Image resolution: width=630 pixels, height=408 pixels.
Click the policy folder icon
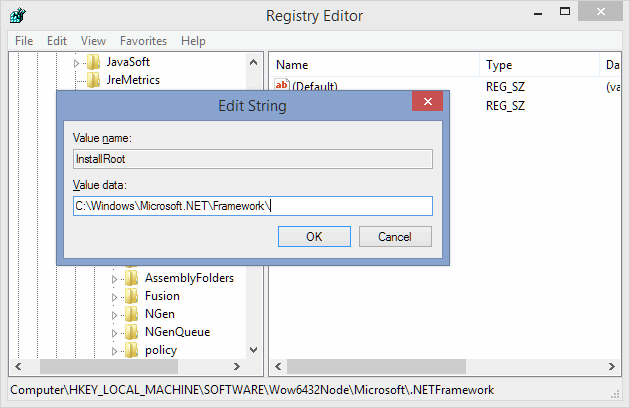point(131,350)
